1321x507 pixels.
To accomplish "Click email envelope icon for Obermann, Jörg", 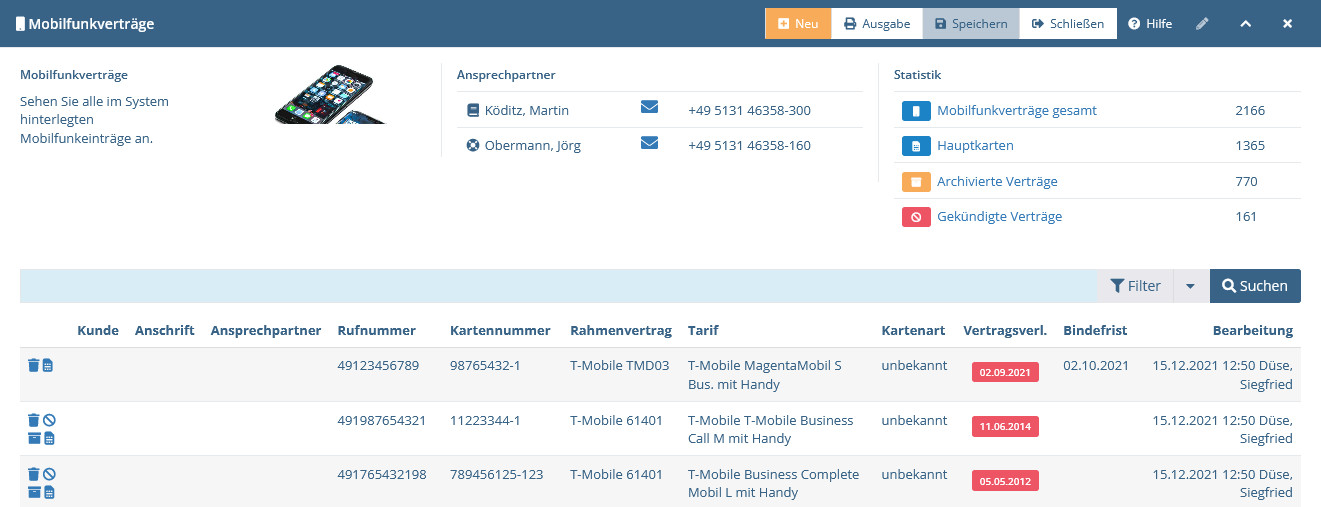I will pyautogui.click(x=649, y=144).
